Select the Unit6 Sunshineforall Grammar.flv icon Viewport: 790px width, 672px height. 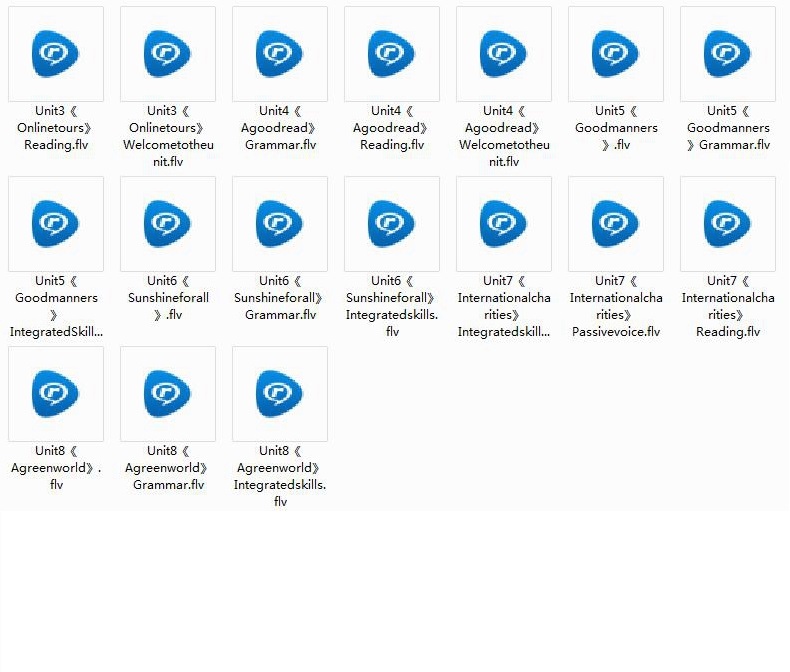pyautogui.click(x=280, y=224)
